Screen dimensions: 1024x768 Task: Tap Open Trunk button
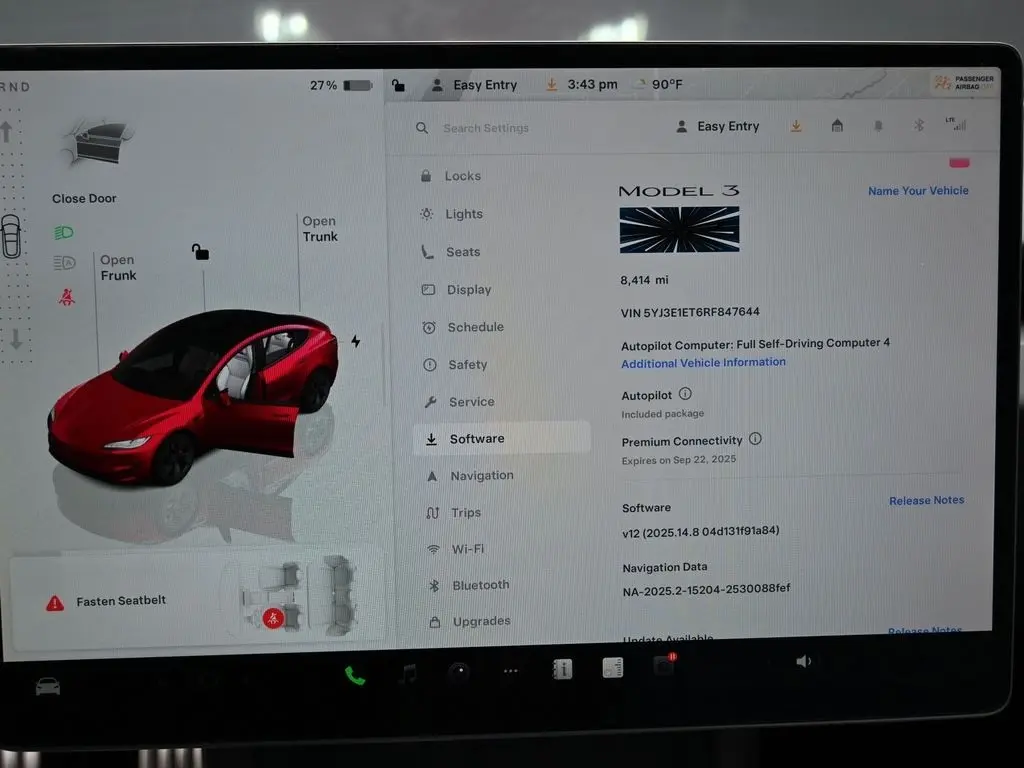pyautogui.click(x=319, y=229)
